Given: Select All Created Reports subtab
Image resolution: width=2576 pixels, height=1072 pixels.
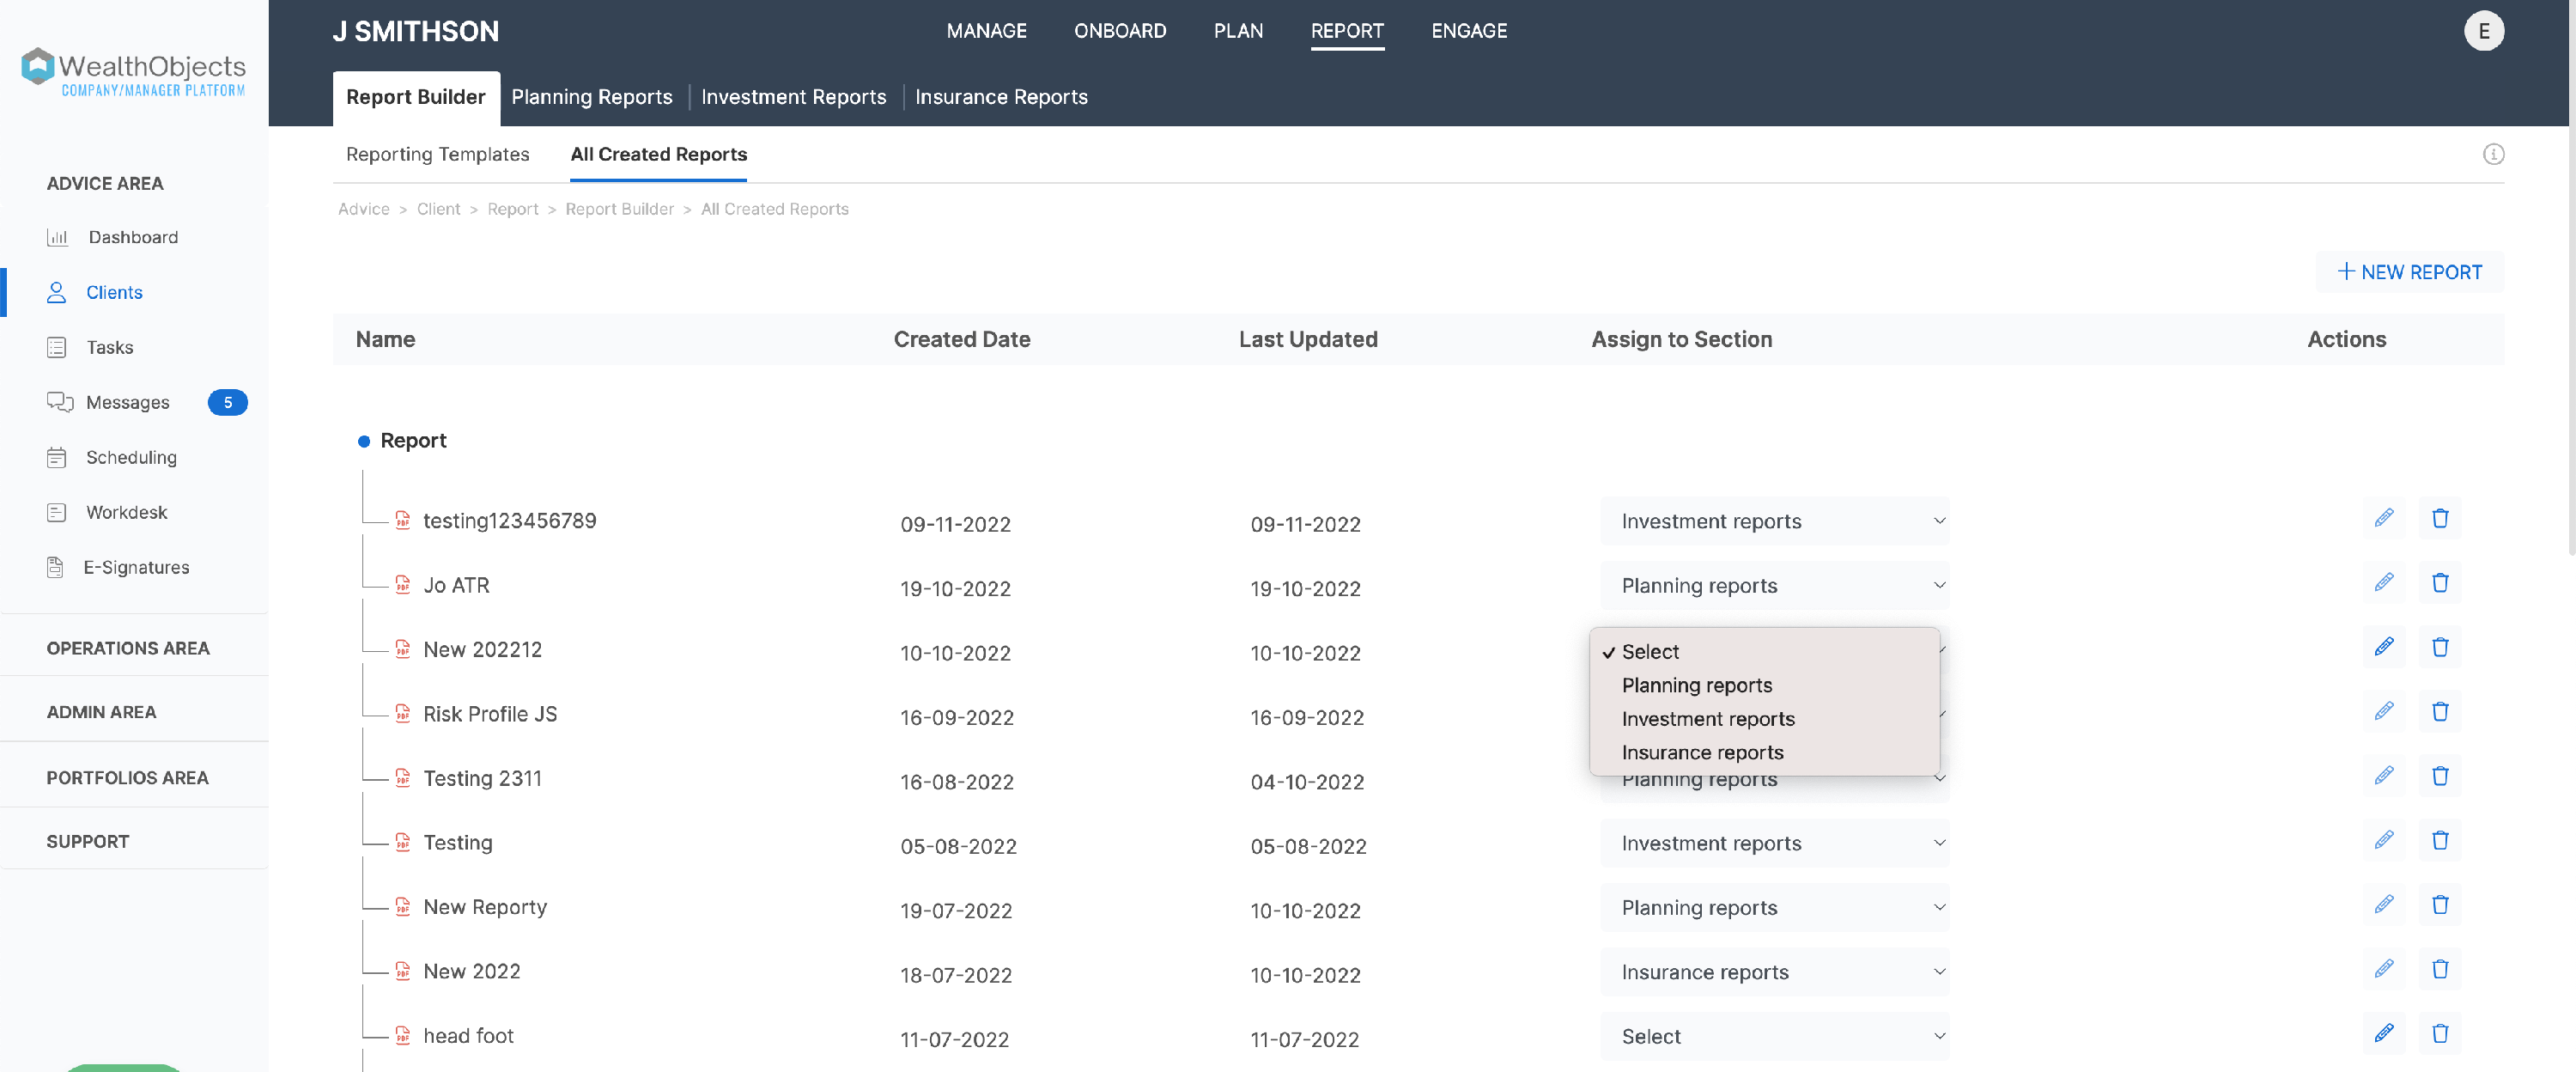Looking at the screenshot, I should [x=658, y=154].
